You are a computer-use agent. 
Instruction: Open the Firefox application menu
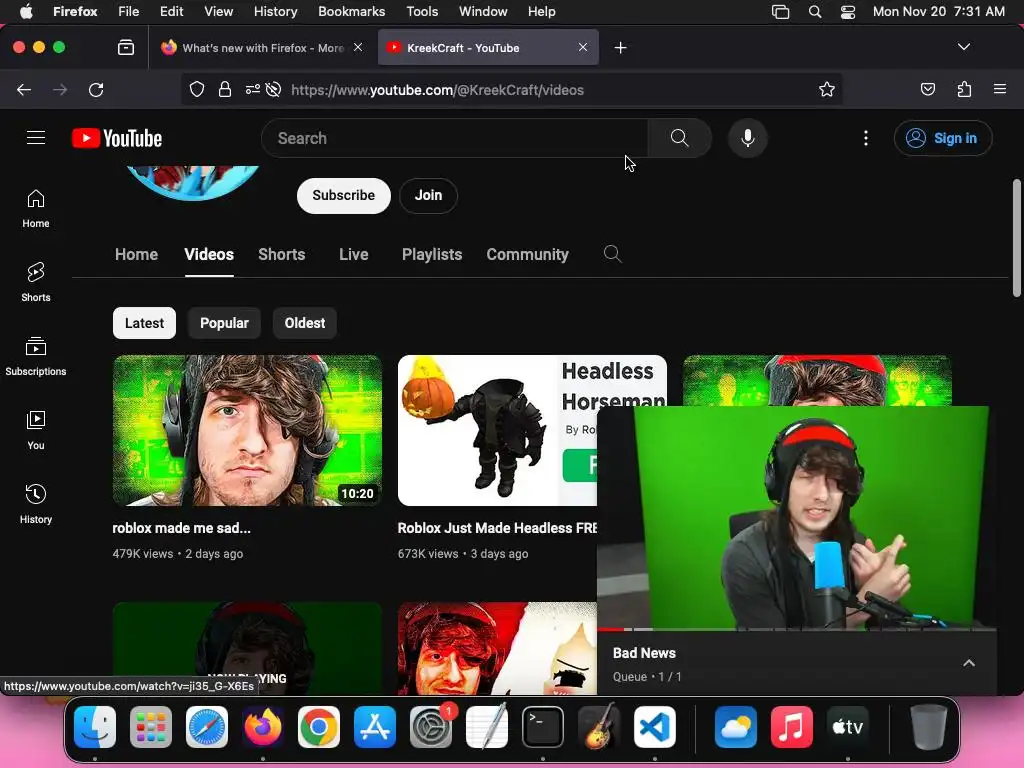point(1000,89)
